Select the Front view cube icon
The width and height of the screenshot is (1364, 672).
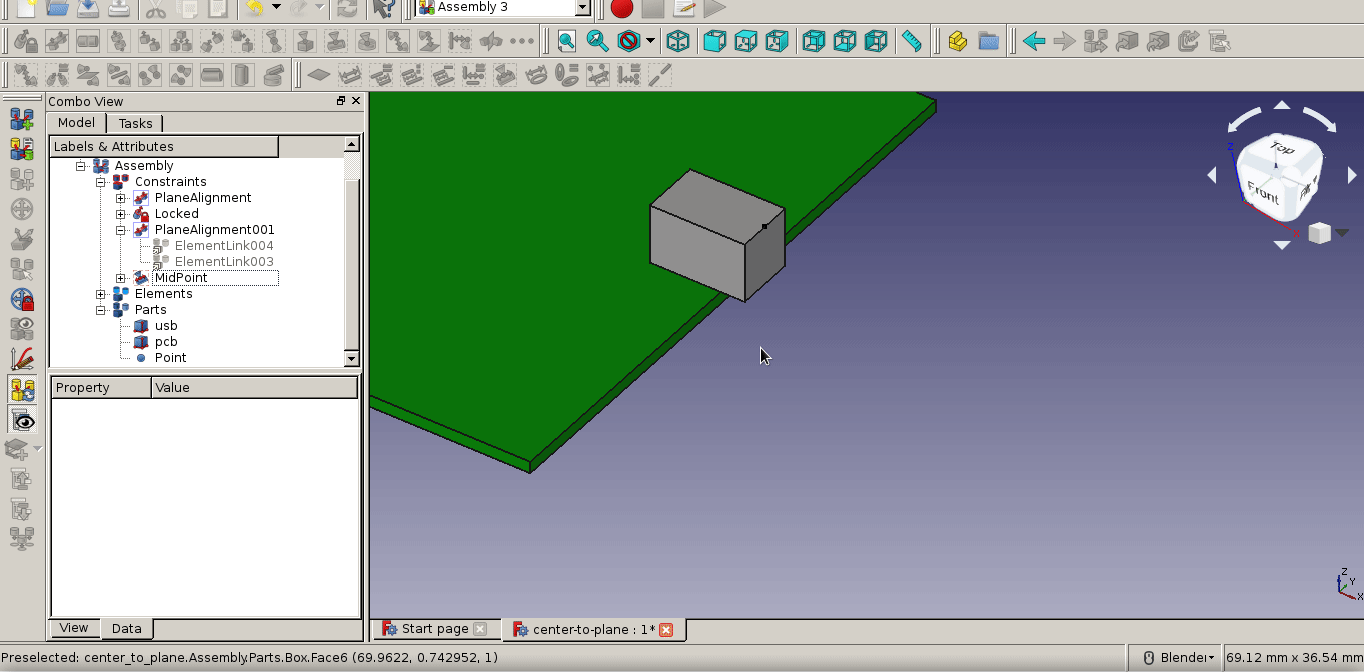coord(714,41)
